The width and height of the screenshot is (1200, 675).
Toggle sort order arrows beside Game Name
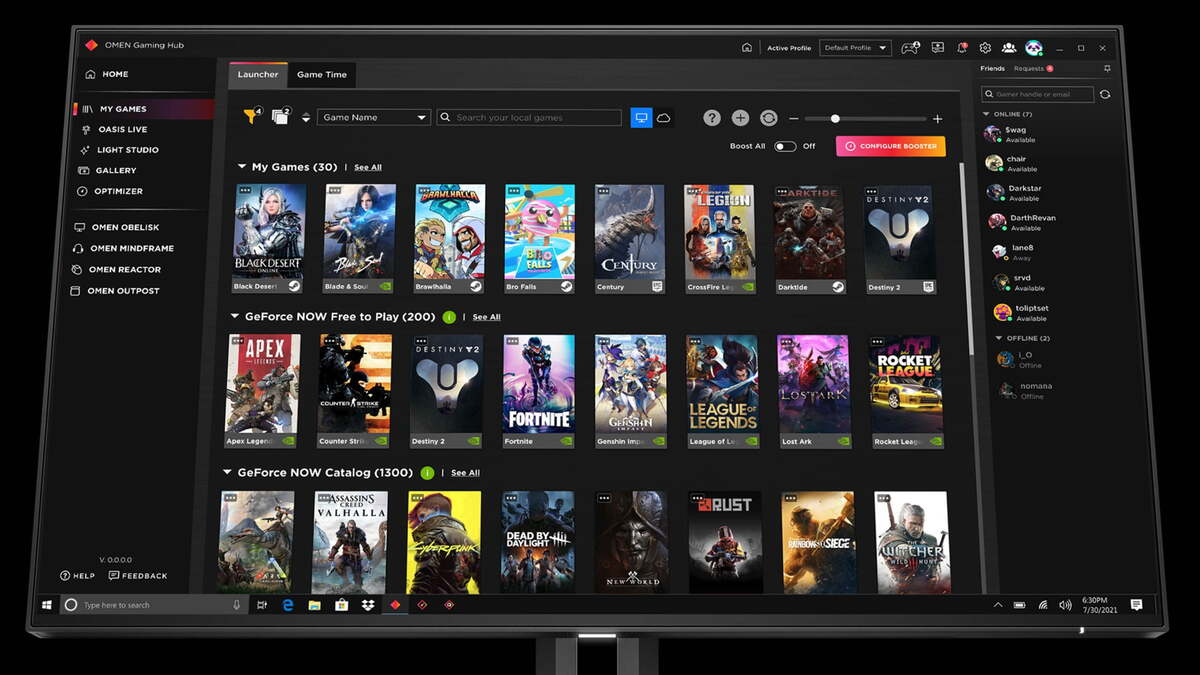305,117
